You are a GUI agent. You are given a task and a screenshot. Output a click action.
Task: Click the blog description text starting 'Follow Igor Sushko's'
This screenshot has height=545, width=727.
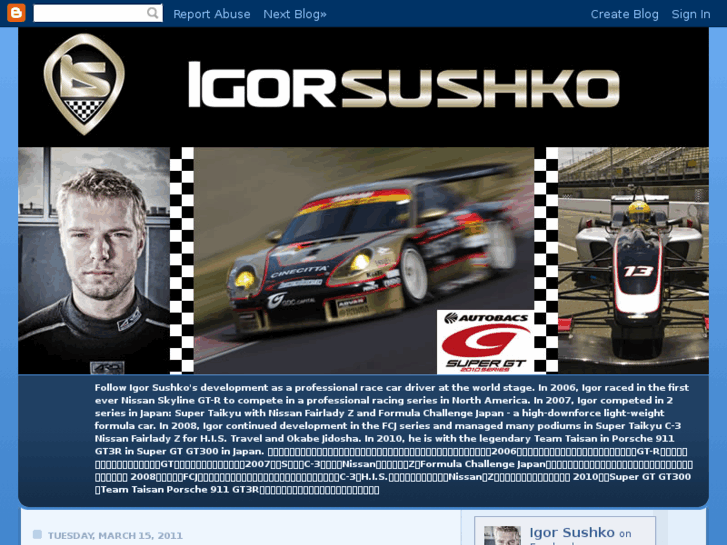tap(394, 438)
